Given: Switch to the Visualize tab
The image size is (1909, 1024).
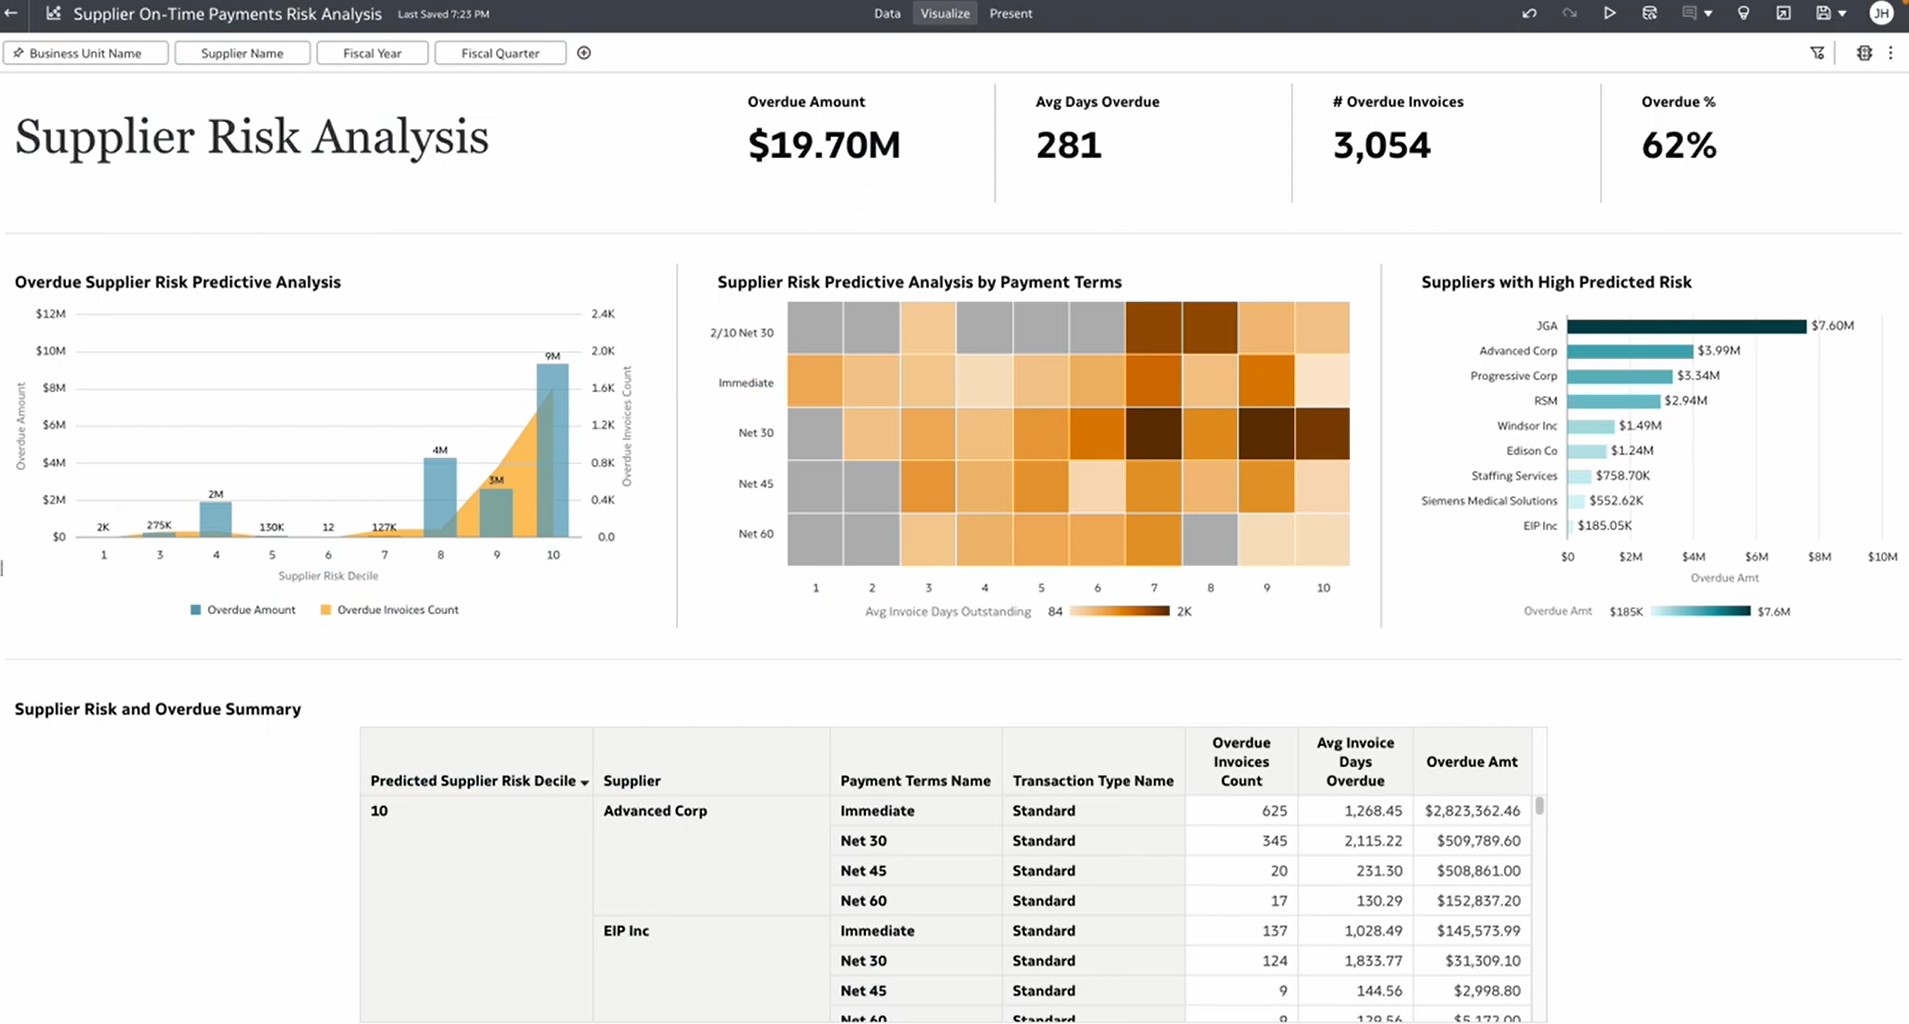Looking at the screenshot, I should (945, 14).
